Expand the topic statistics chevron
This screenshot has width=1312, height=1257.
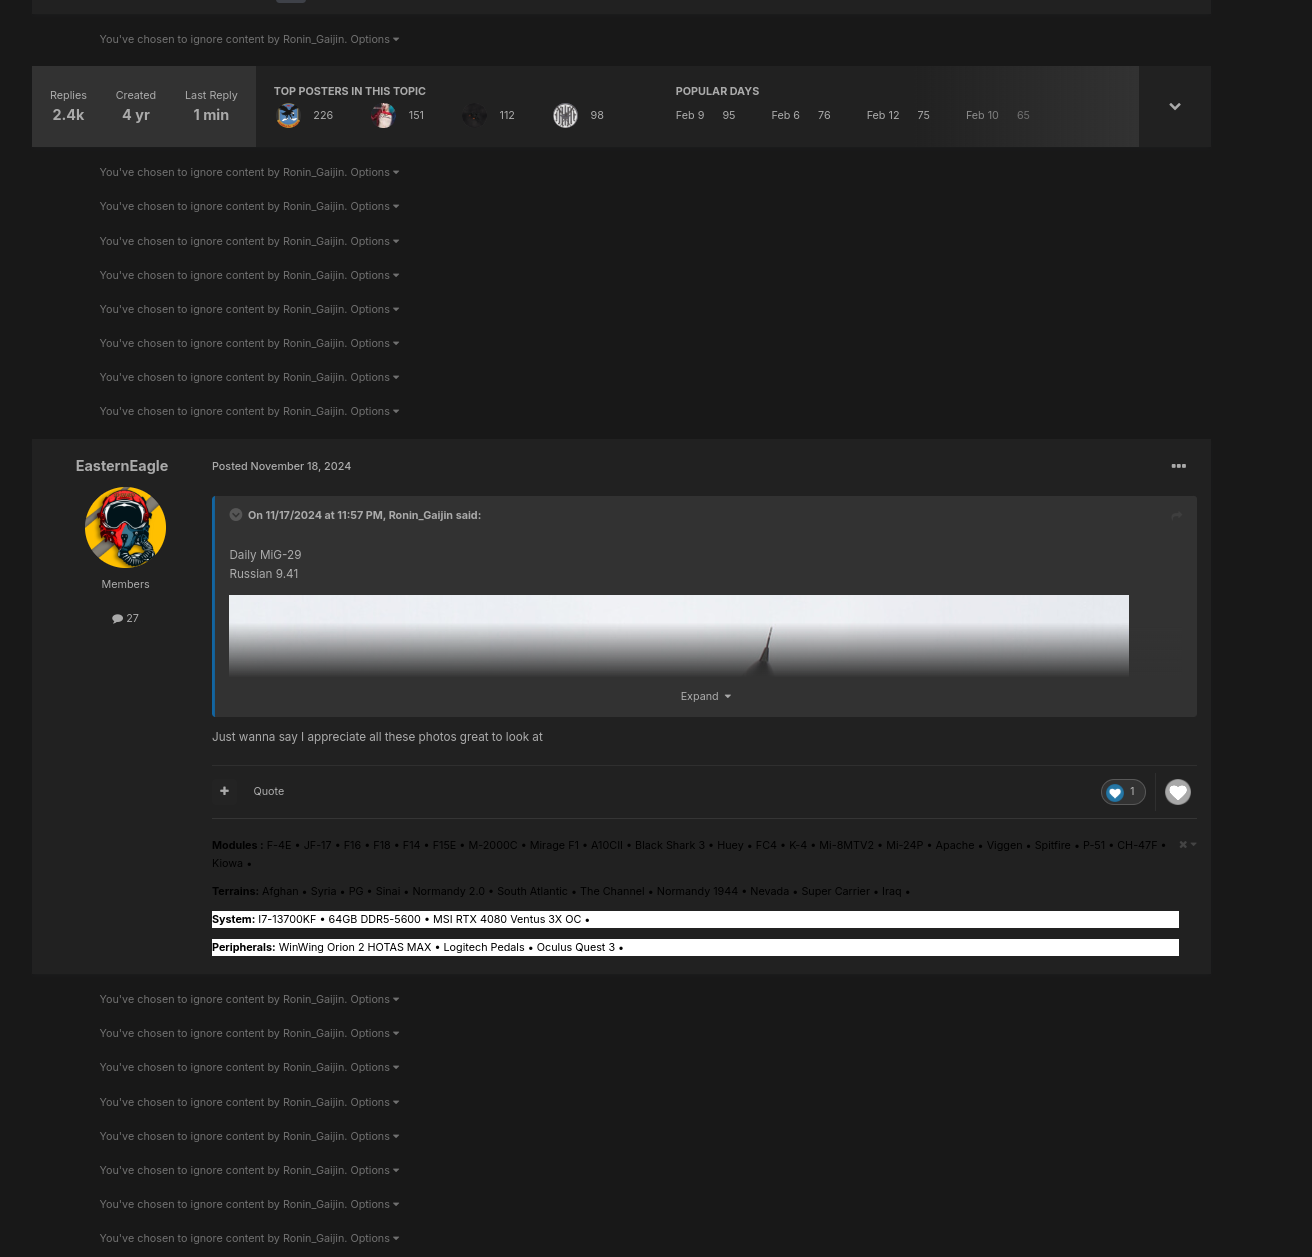pyautogui.click(x=1175, y=107)
